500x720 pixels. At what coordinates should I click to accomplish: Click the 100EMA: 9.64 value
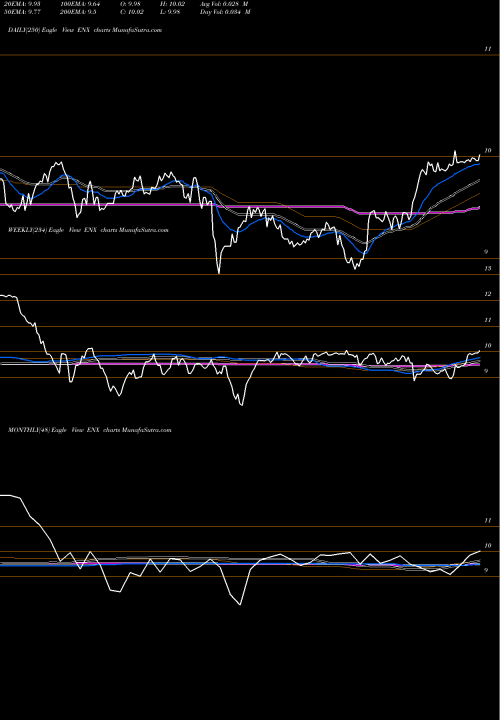point(80,4)
